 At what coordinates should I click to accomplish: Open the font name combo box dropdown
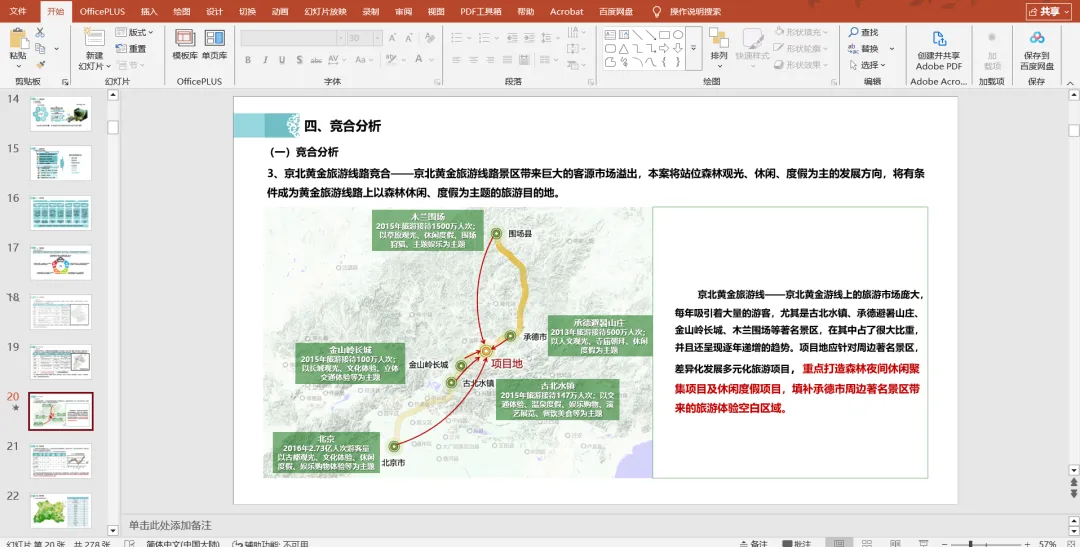340,38
